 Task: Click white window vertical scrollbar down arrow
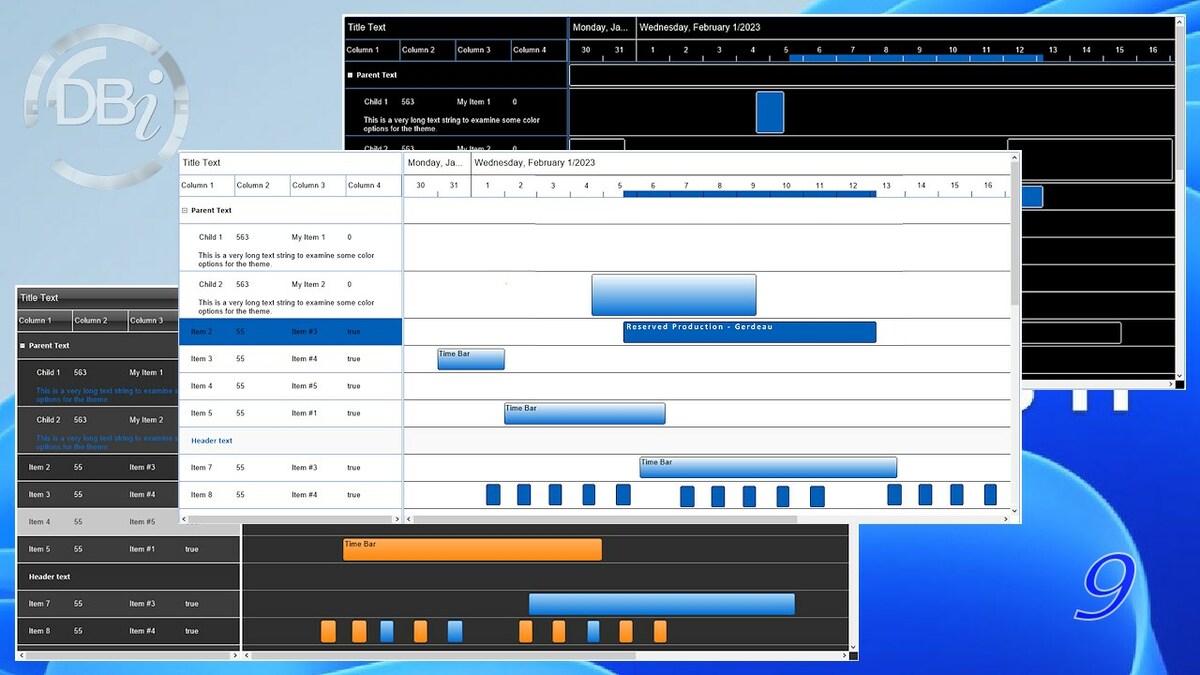[x=1015, y=511]
